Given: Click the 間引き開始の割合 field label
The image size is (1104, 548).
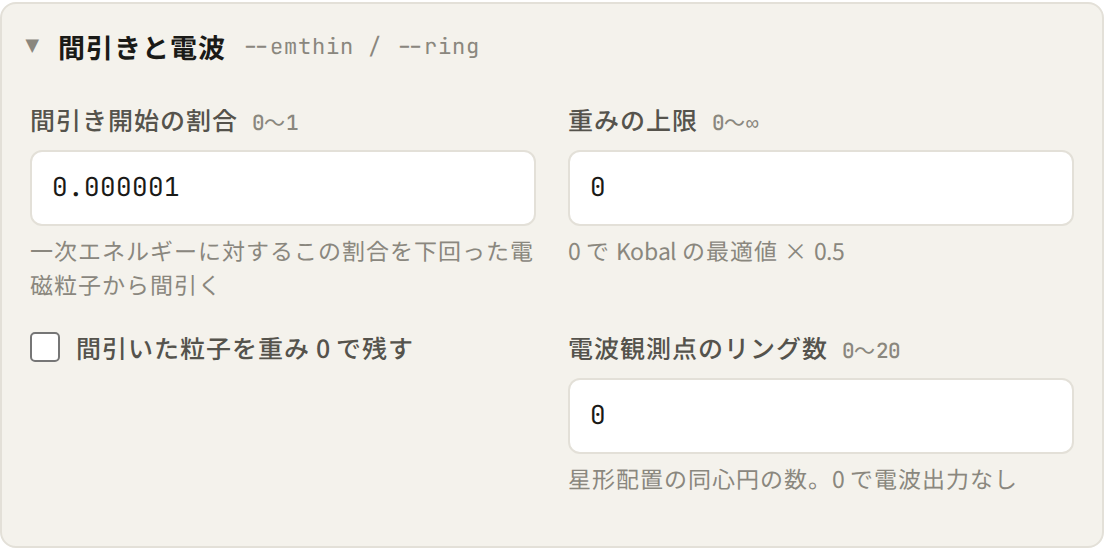Looking at the screenshot, I should pos(133,121).
